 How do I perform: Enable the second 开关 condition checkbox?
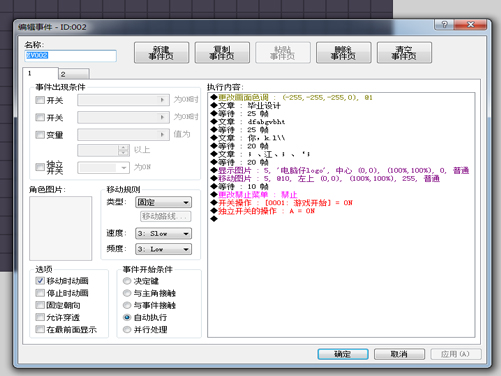40,117
